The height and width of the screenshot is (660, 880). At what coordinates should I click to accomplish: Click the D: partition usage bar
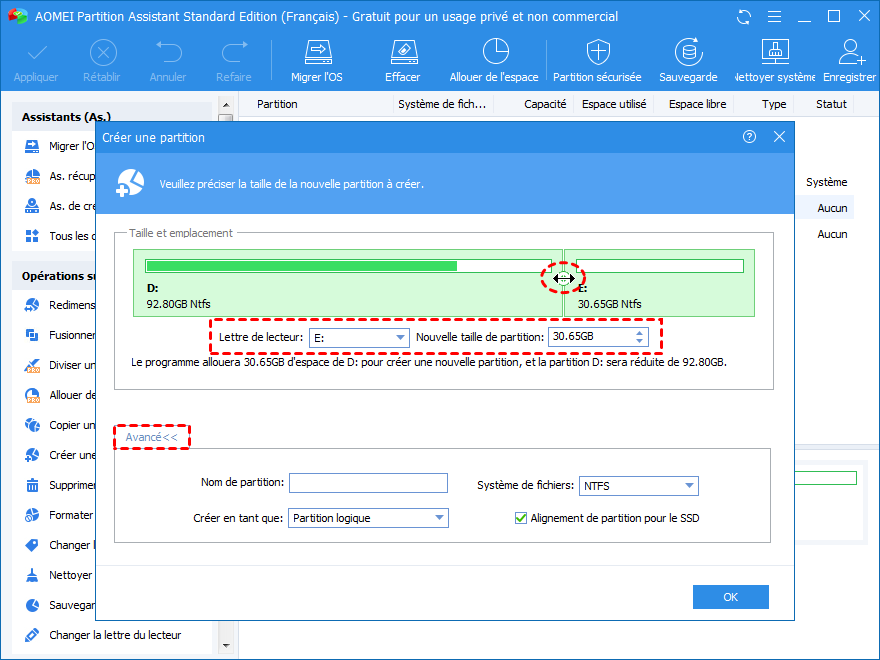[348, 266]
